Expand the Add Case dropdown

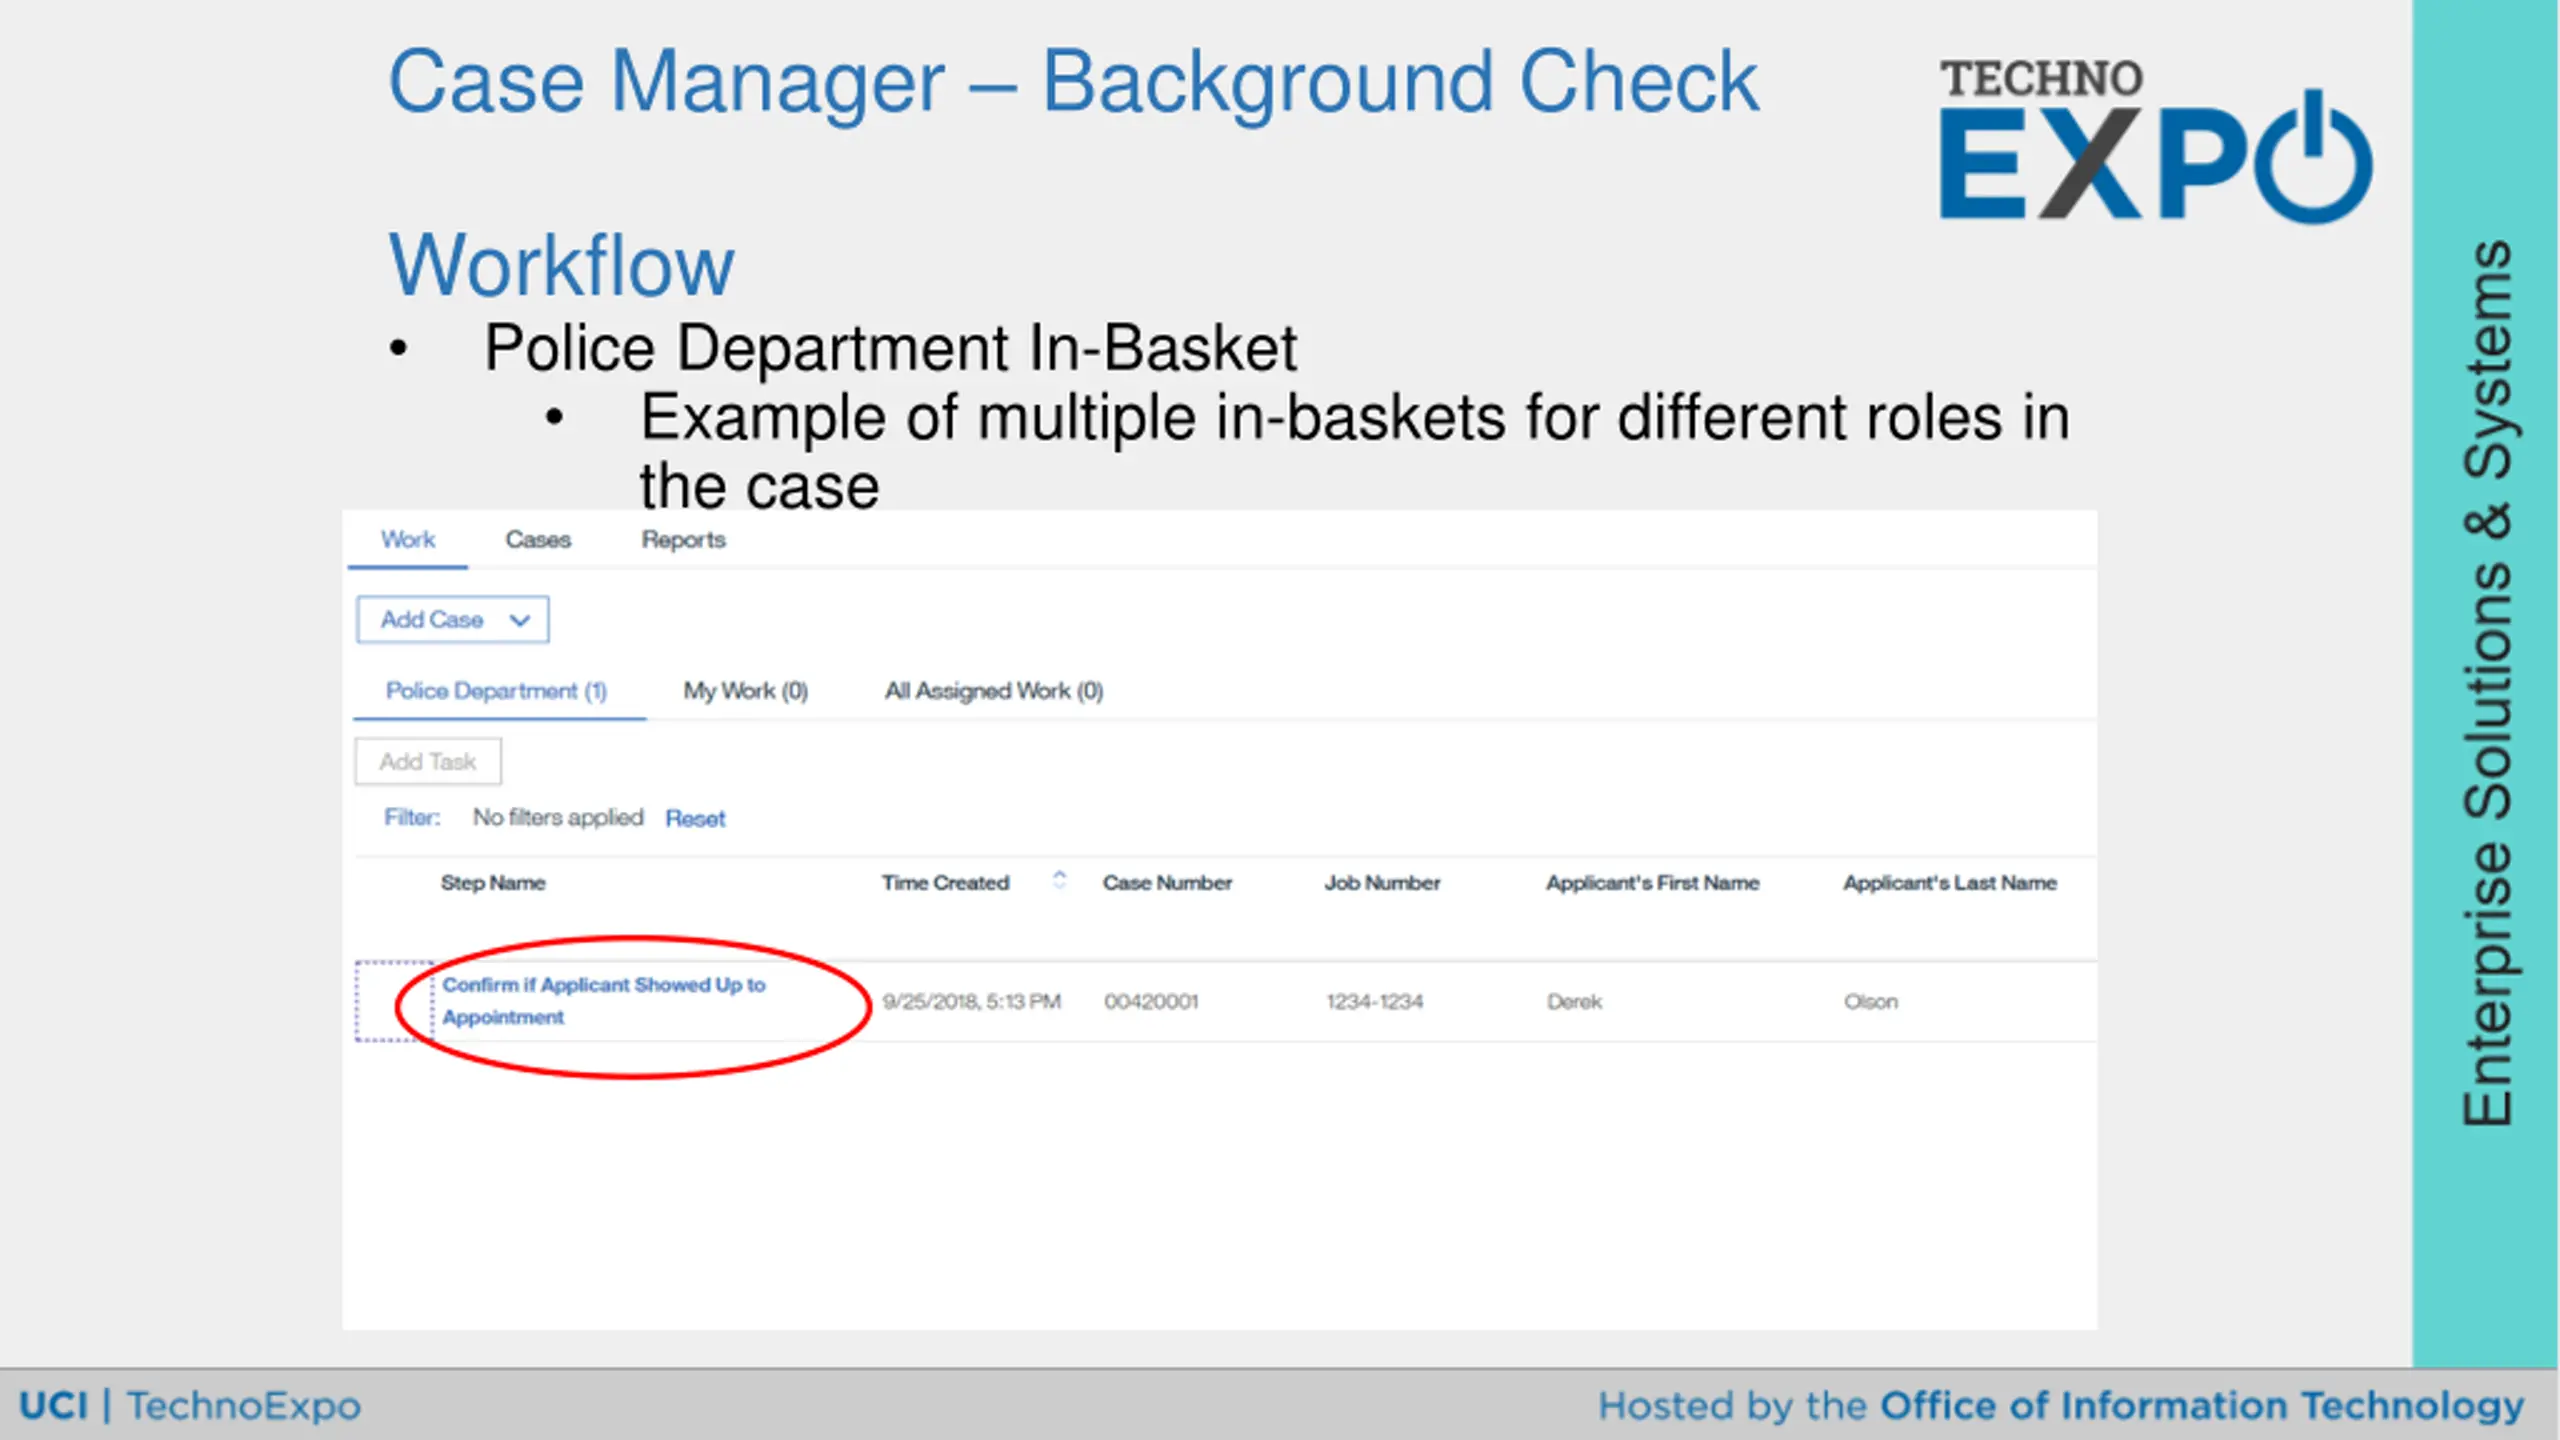click(x=452, y=620)
